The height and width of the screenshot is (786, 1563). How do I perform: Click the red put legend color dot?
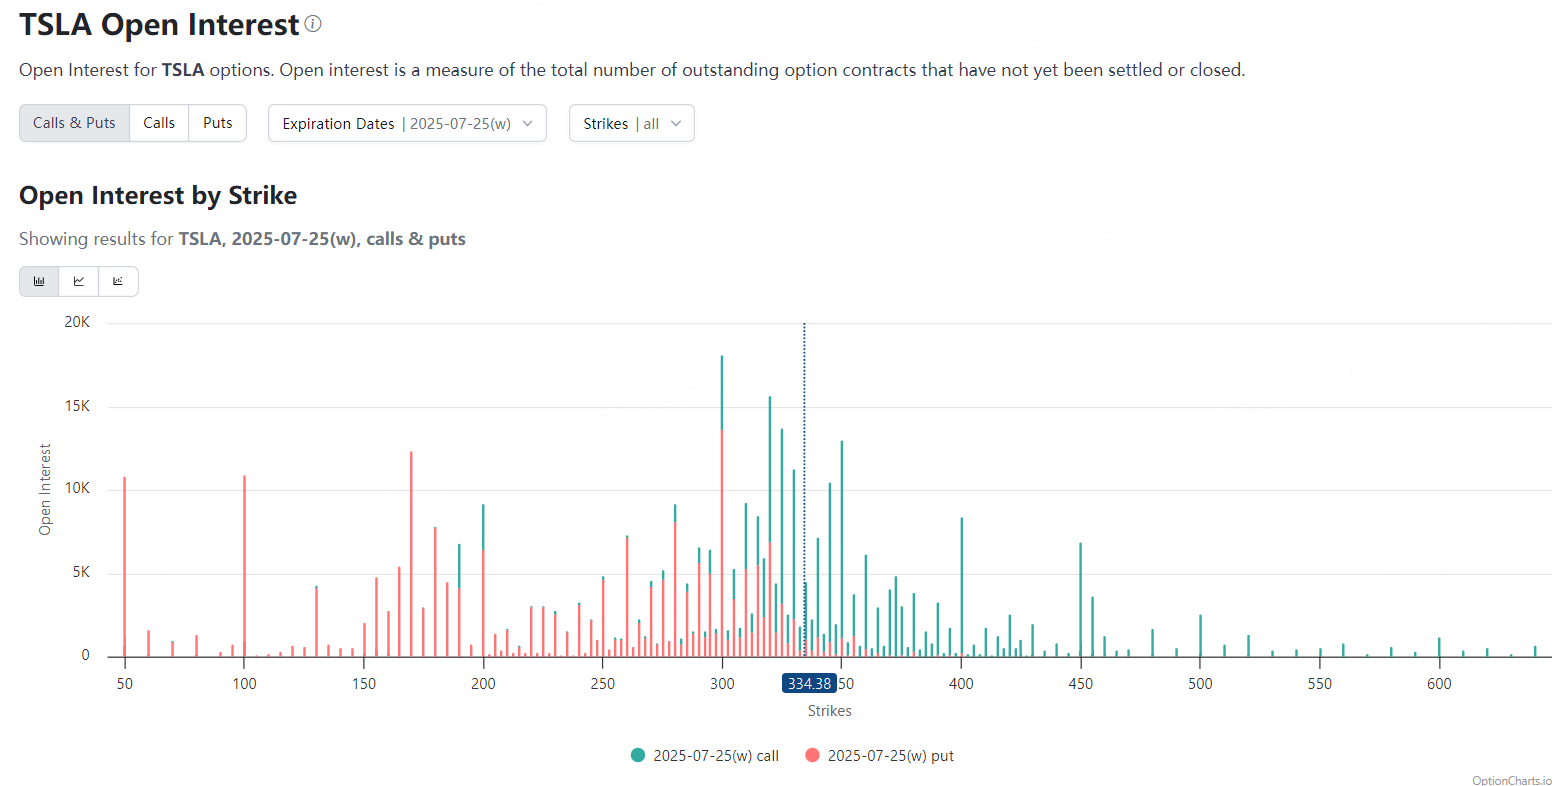[812, 755]
